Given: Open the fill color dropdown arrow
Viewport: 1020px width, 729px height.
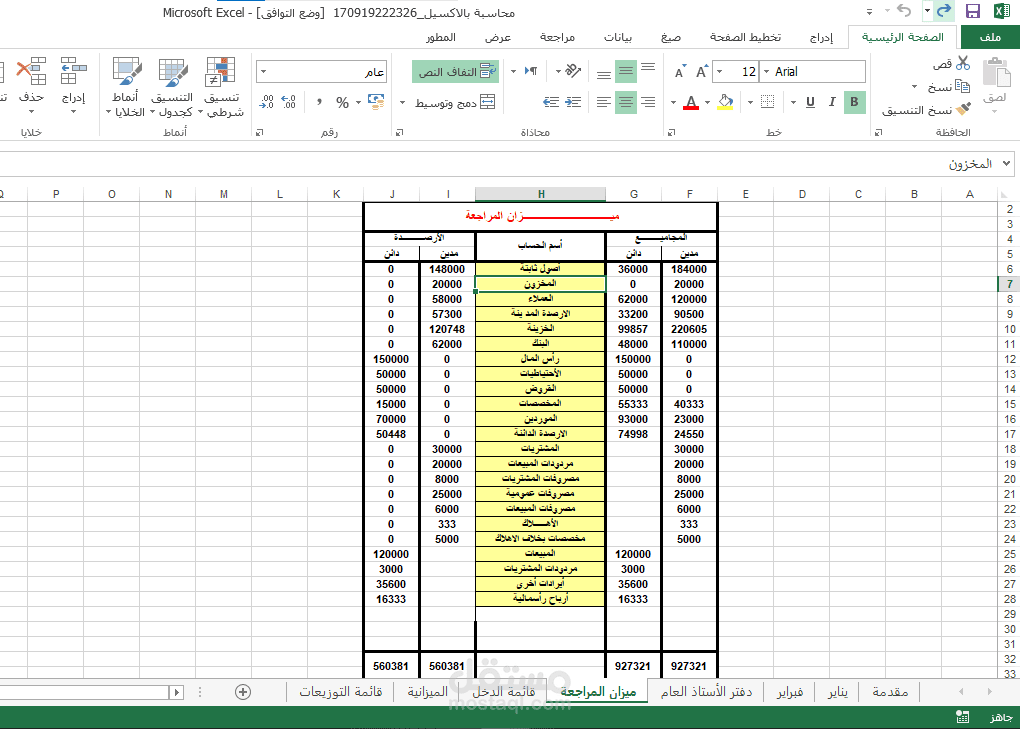Looking at the screenshot, I should tap(708, 102).
